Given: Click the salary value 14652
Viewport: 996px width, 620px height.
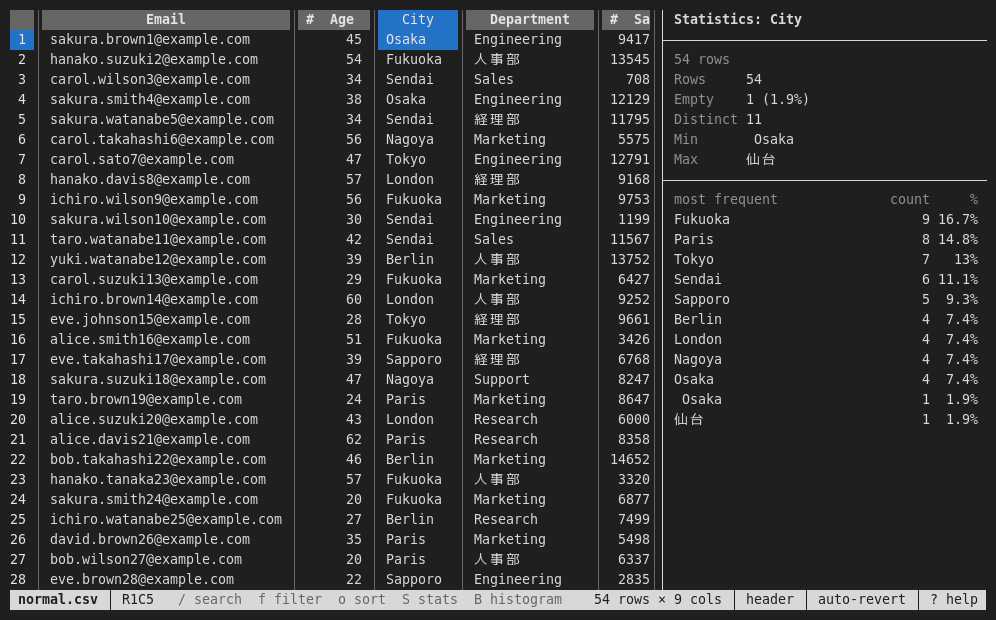Looking at the screenshot, I should (630, 459).
